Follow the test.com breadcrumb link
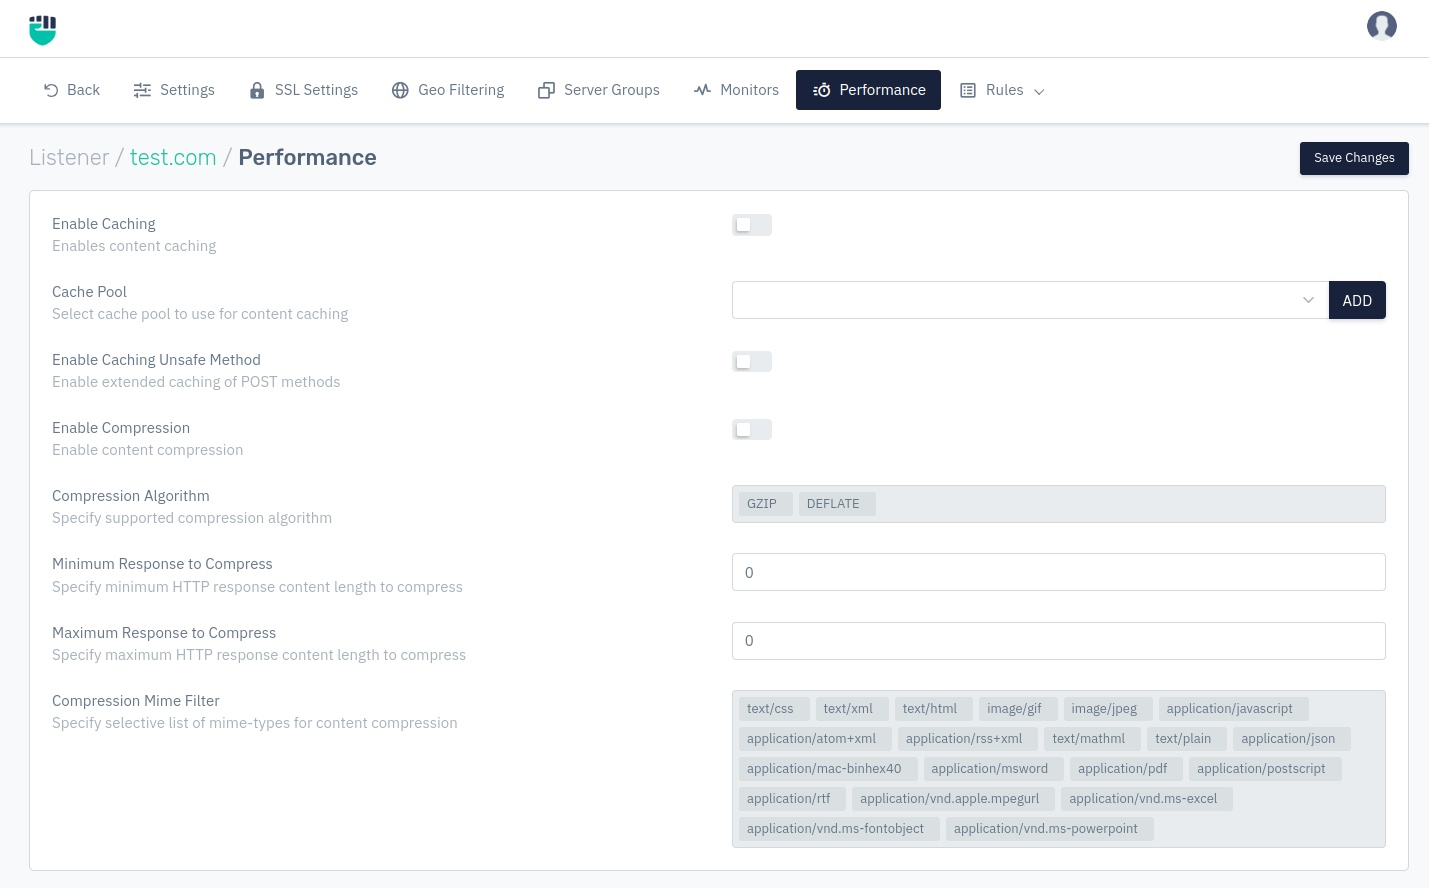This screenshot has width=1429, height=888. click(x=173, y=158)
